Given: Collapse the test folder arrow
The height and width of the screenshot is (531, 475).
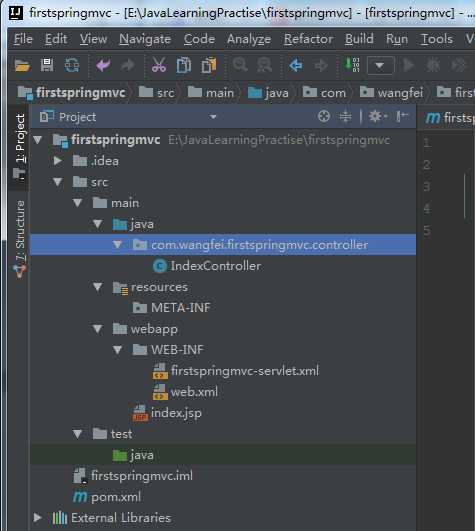Looking at the screenshot, I should [x=78, y=434].
